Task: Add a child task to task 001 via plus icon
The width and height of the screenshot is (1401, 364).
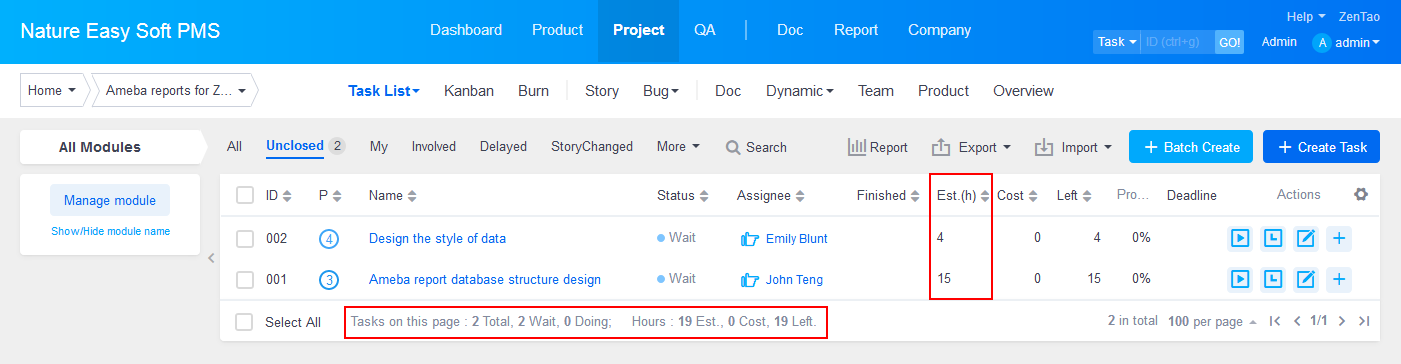Action: coord(1339,279)
